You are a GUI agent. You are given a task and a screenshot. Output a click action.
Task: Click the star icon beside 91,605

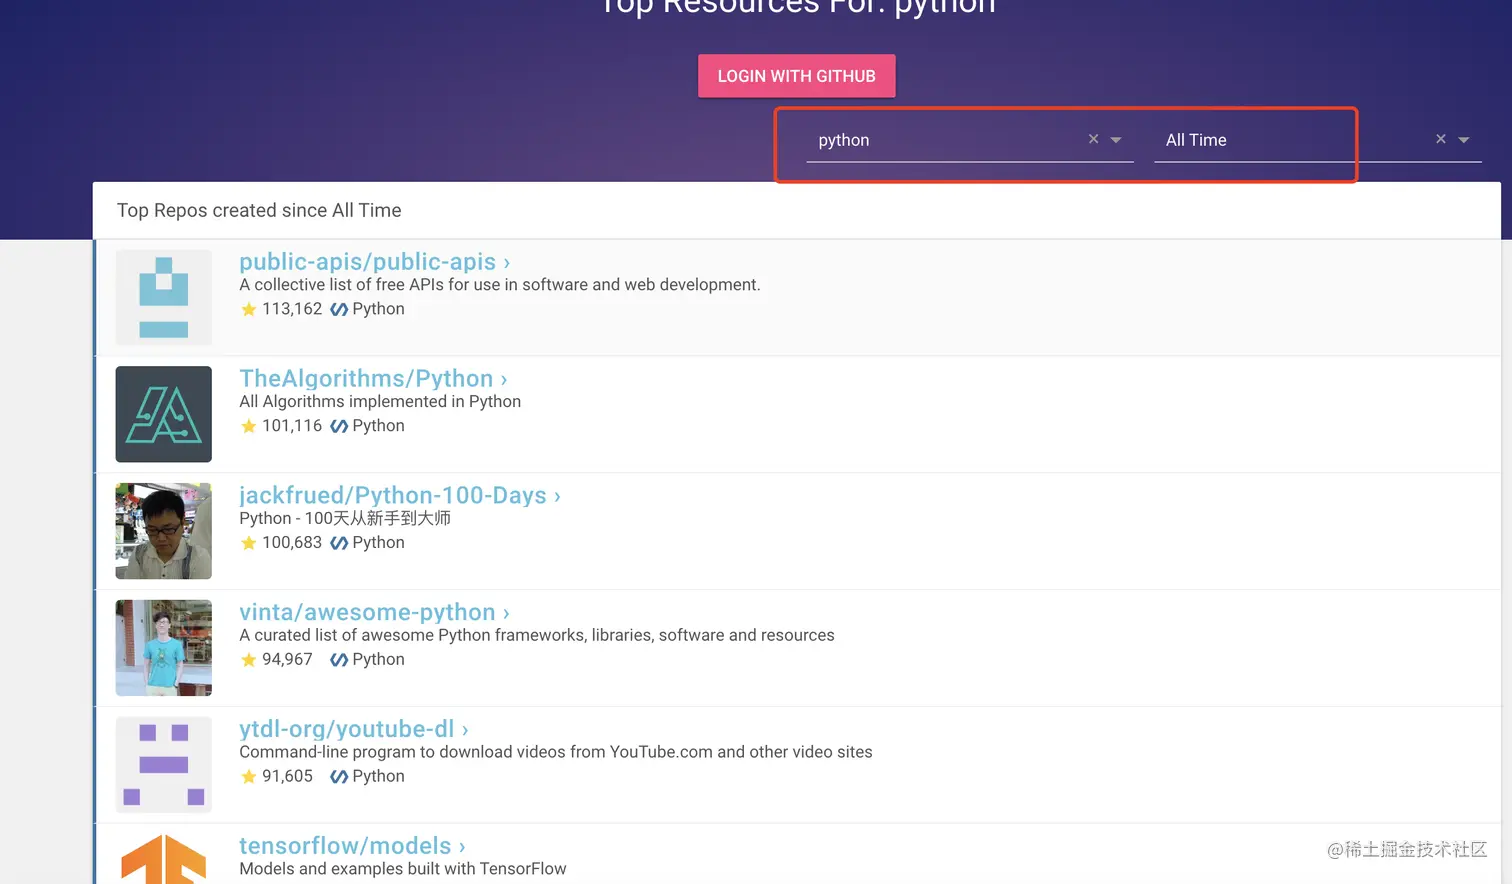(x=249, y=777)
